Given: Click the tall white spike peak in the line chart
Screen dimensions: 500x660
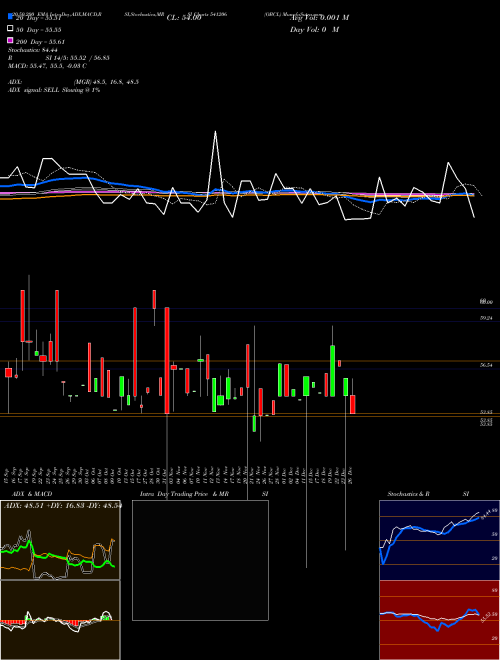Looking at the screenshot, I should click(215, 133).
